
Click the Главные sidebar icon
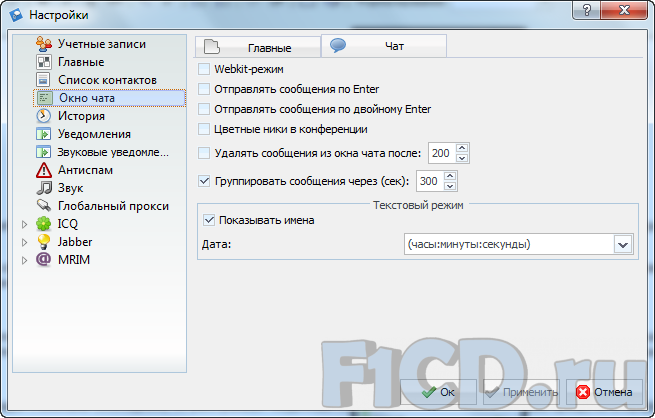pos(43,62)
